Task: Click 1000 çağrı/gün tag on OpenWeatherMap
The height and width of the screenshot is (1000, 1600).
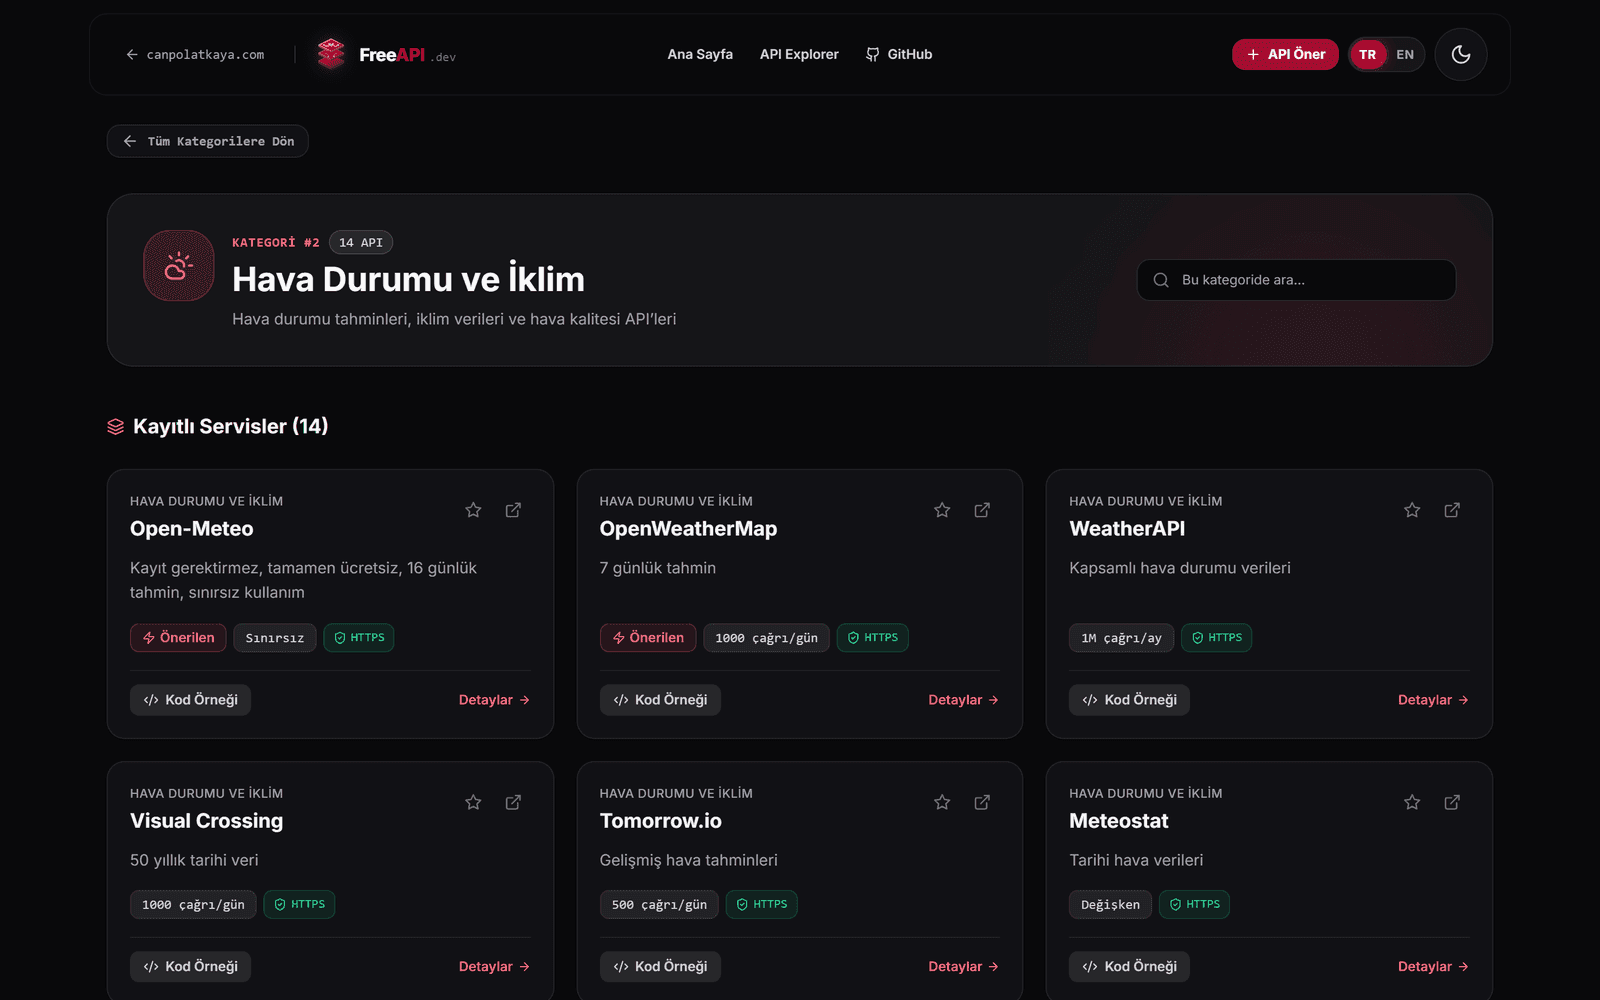Action: tap(766, 638)
